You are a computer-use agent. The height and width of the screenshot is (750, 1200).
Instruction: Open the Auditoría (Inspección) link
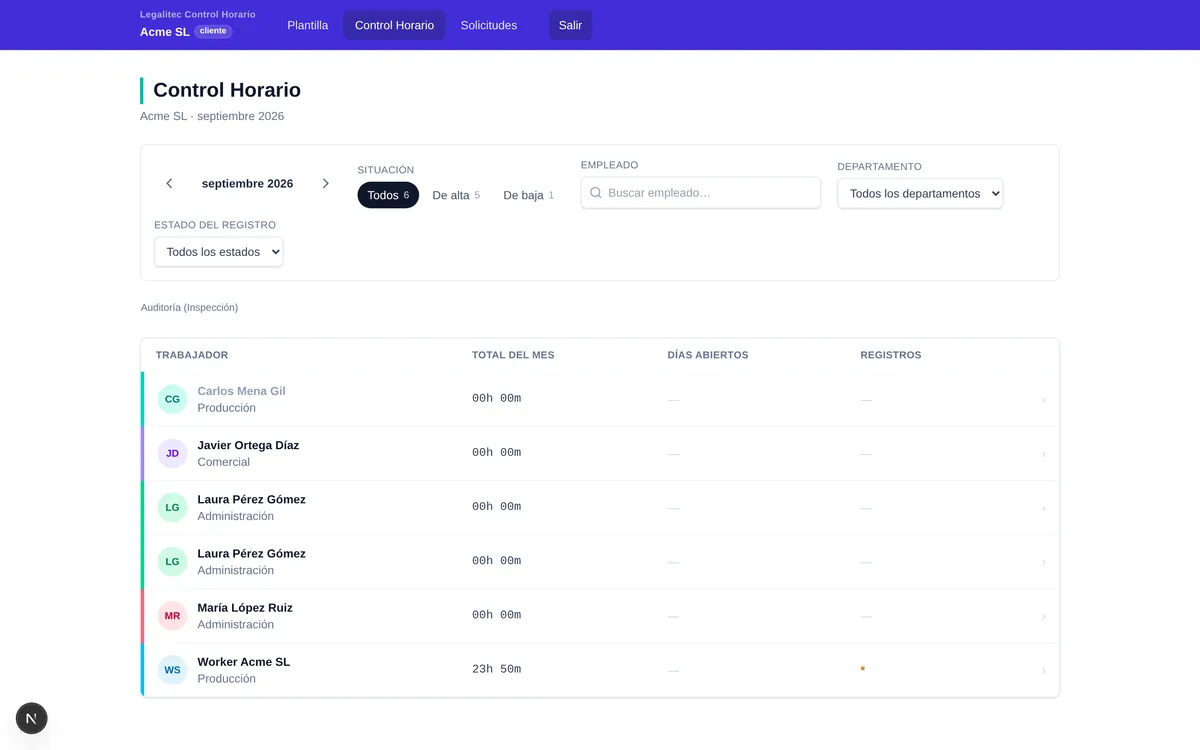(190, 307)
